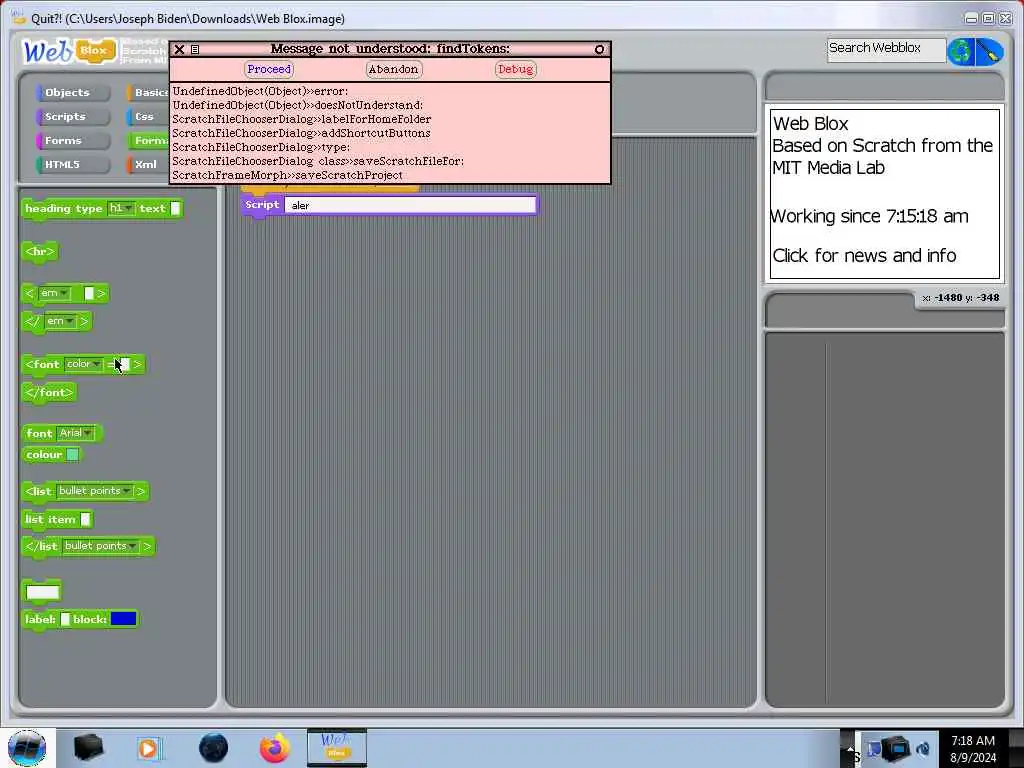Click the green recycle icon

tap(961, 52)
